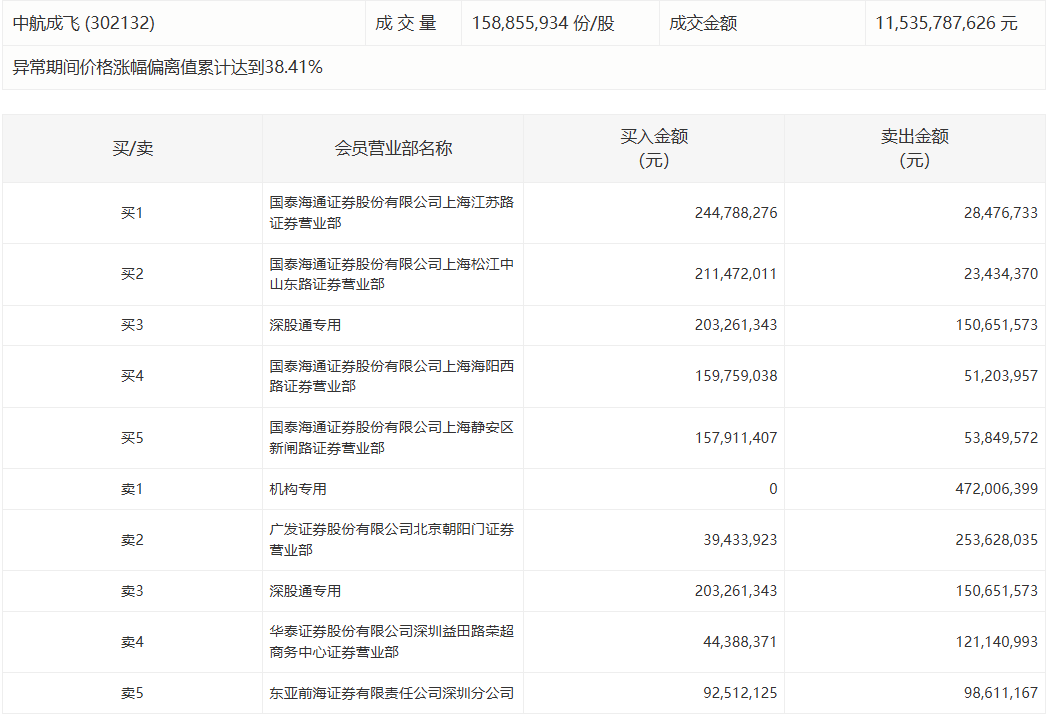Click the 买/卖 column header
The width and height of the screenshot is (1053, 721).
click(132, 148)
